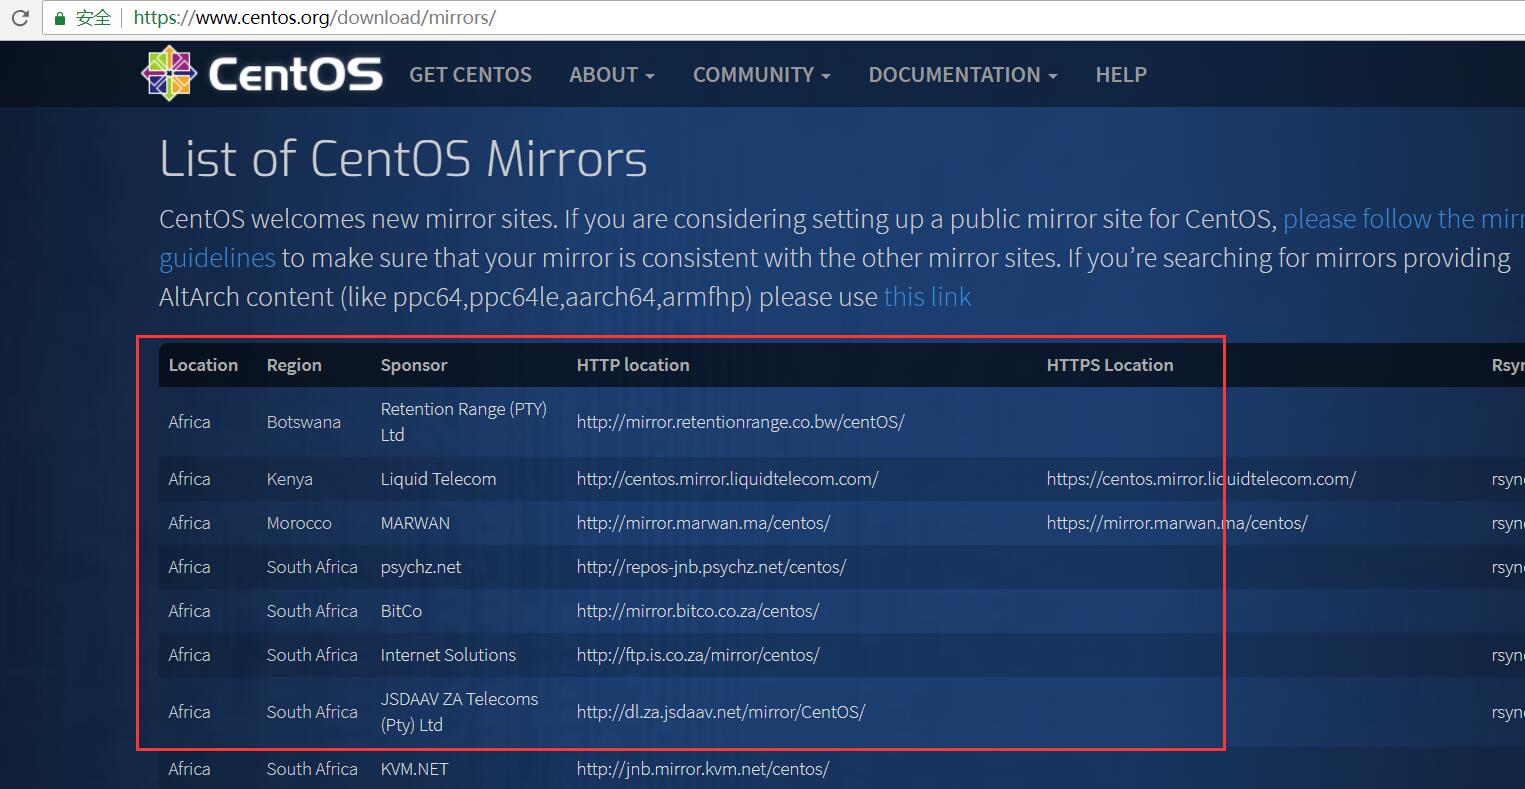Click the CentOS logo
Screen dimensions: 1525x789
click(262, 74)
